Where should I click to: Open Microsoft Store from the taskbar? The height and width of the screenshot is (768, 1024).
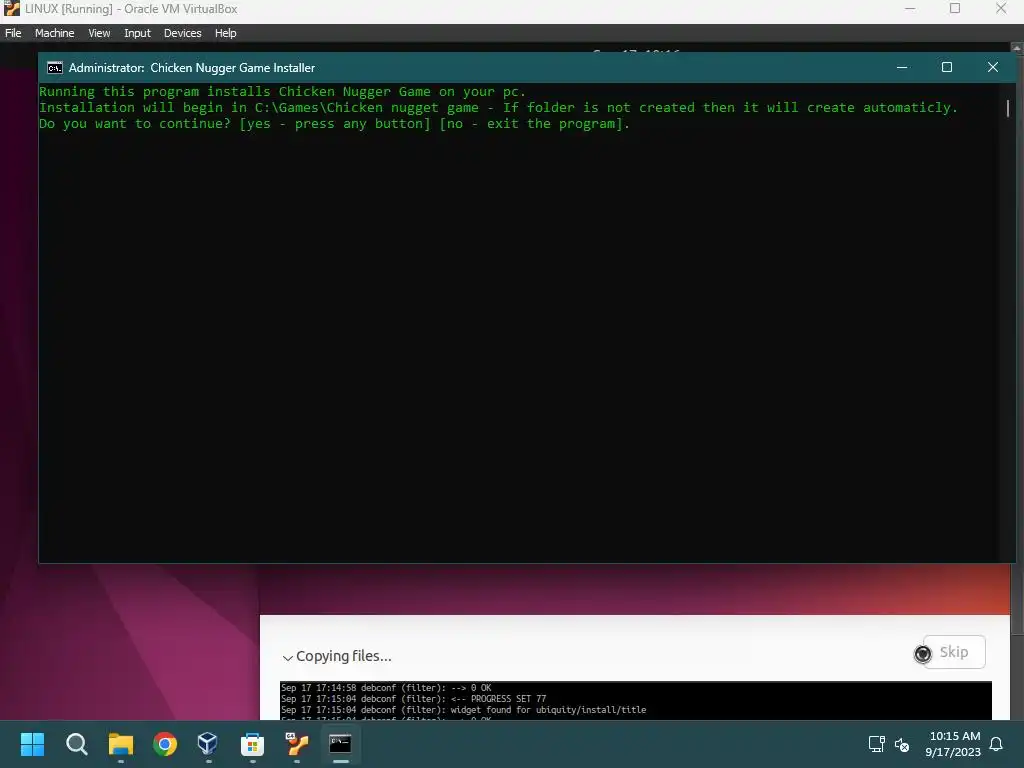[x=252, y=744]
